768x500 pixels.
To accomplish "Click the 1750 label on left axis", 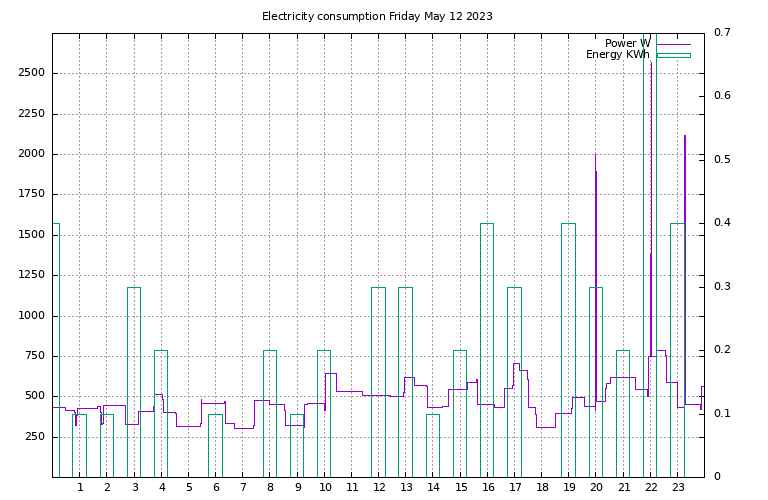I will tap(31, 194).
